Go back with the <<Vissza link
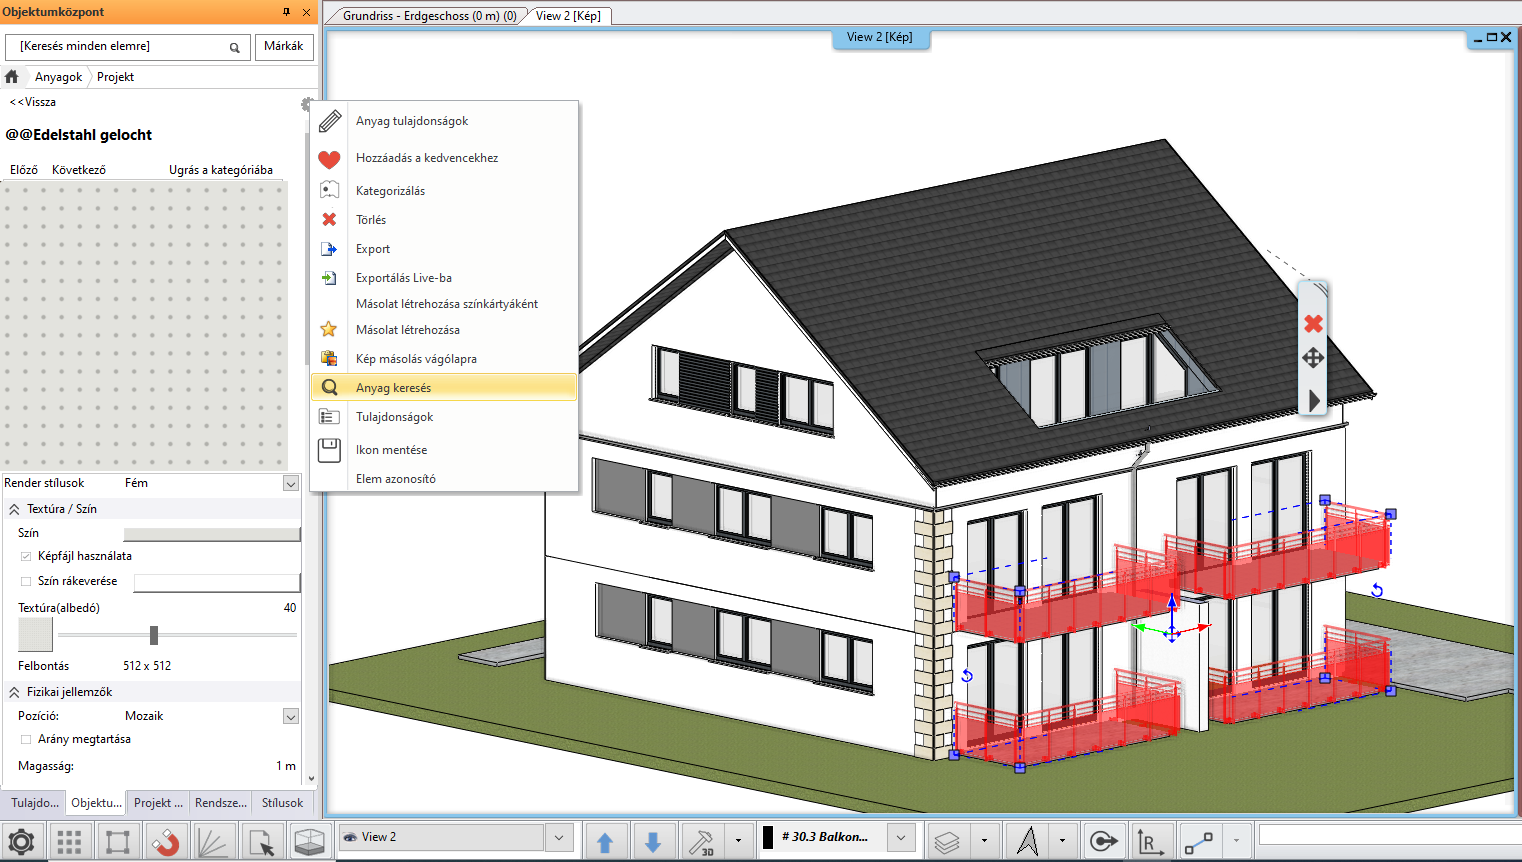The width and height of the screenshot is (1522, 862). 33,102
